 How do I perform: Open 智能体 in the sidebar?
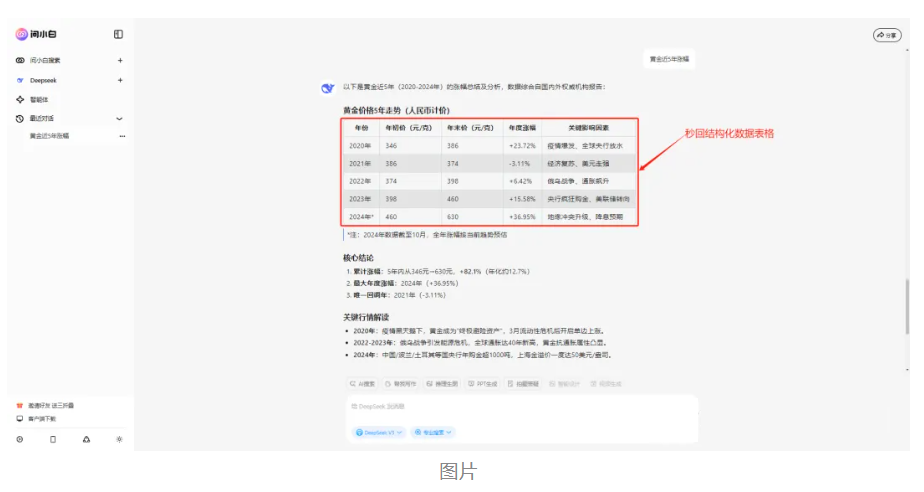tap(39, 100)
